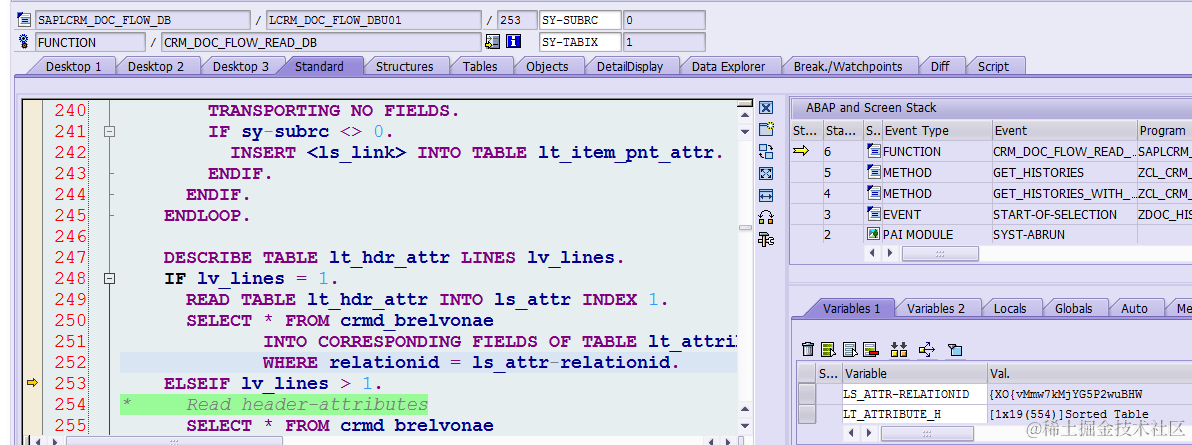Click the maximize horizontally icon beside the editor
The width and height of the screenshot is (1192, 445).
[766, 195]
